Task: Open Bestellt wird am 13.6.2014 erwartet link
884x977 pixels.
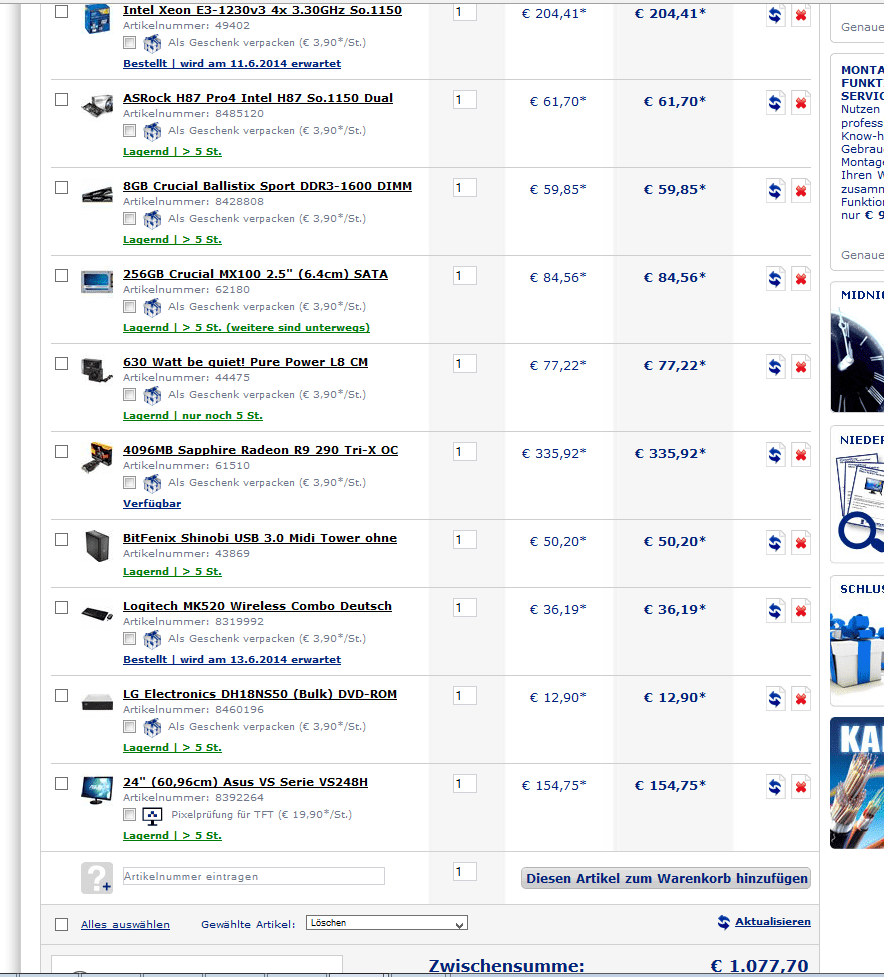Action: [x=232, y=659]
